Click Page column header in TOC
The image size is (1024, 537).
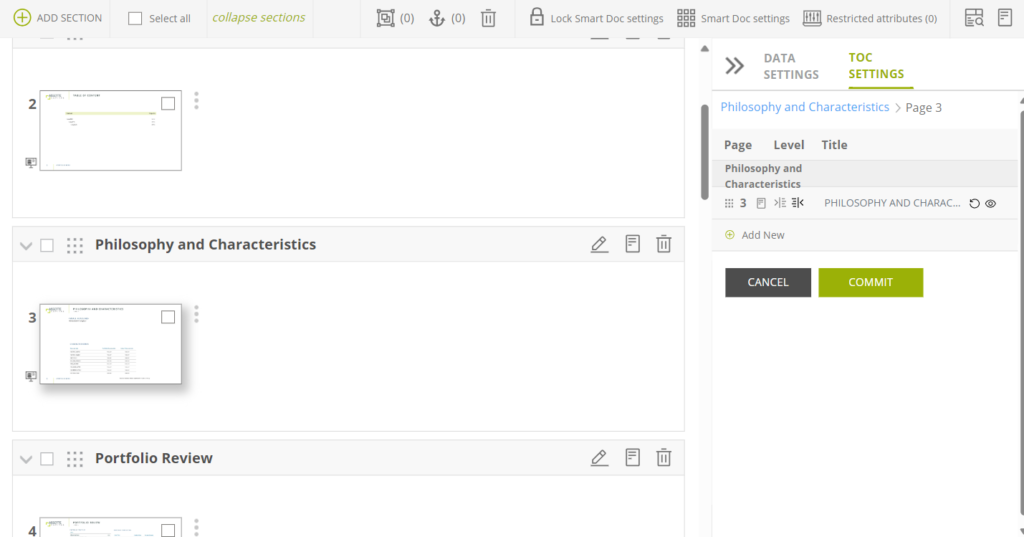click(x=738, y=145)
